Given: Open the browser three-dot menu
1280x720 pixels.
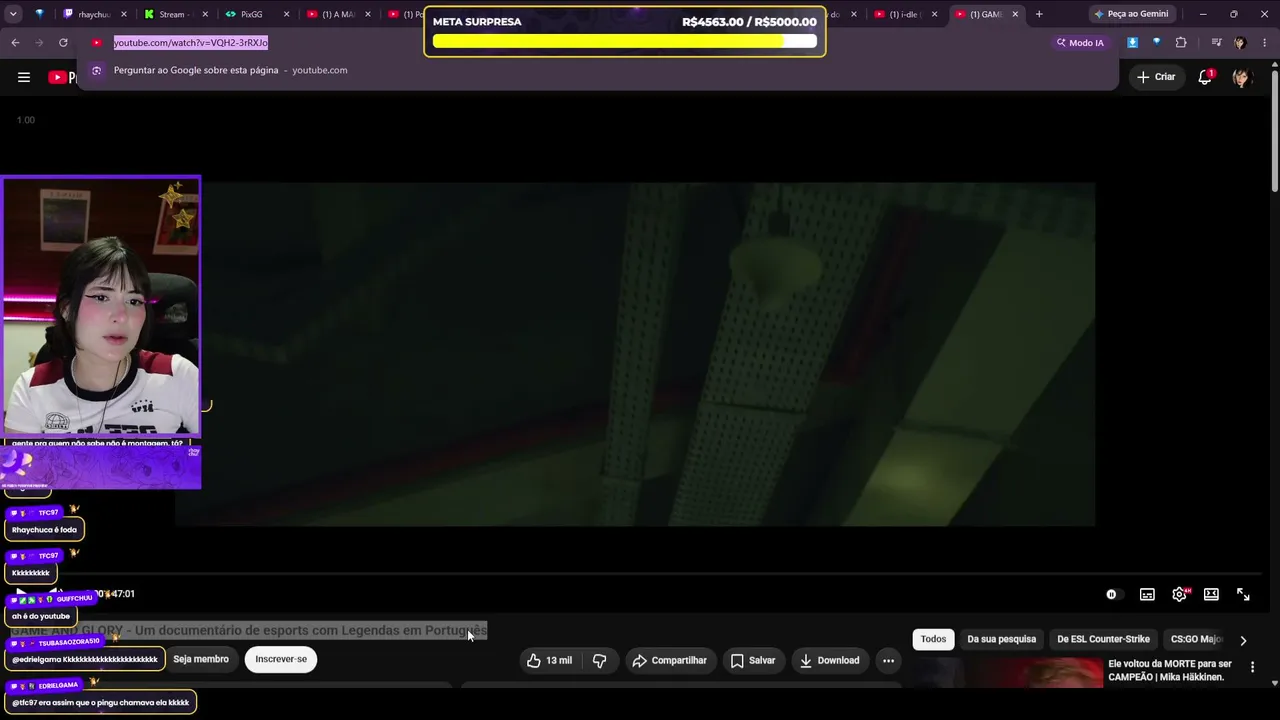Looking at the screenshot, I should click(x=1265, y=43).
